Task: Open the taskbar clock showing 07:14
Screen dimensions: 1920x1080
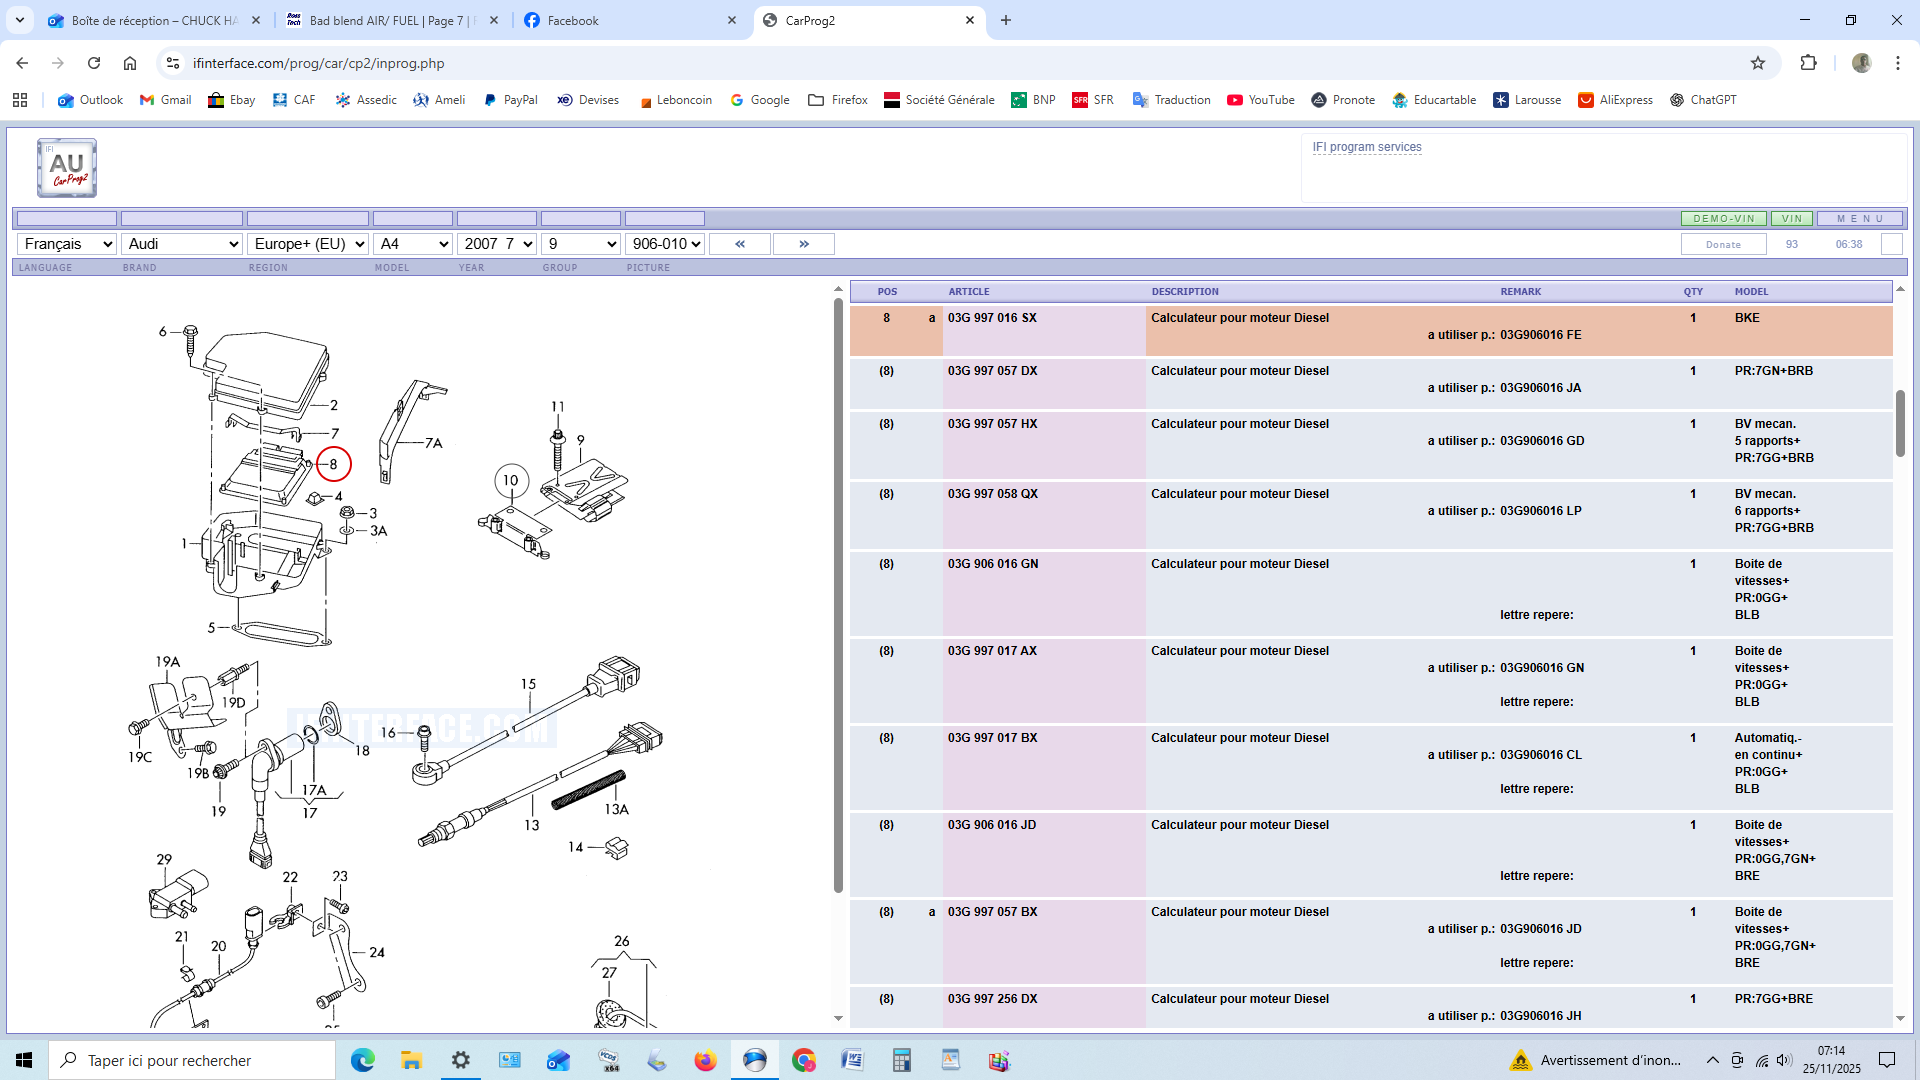Action: coord(1832,1060)
